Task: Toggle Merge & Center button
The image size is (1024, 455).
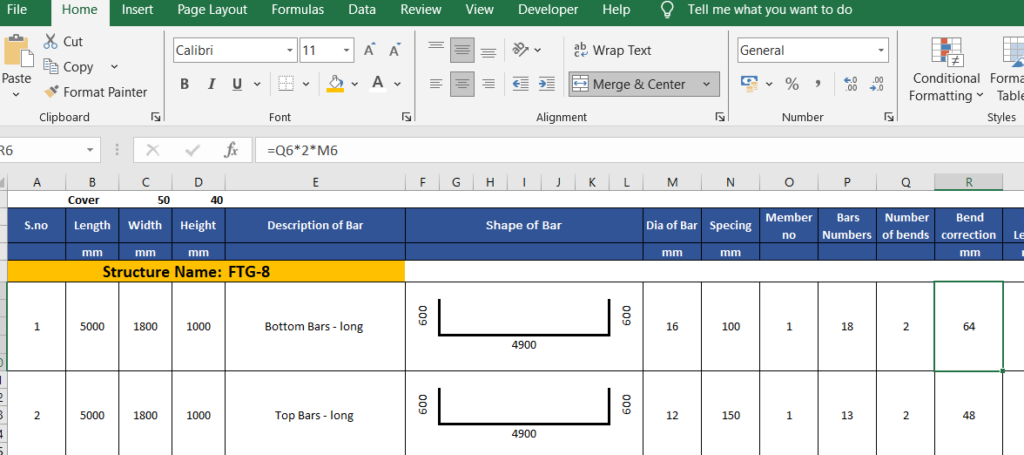Action: (629, 84)
